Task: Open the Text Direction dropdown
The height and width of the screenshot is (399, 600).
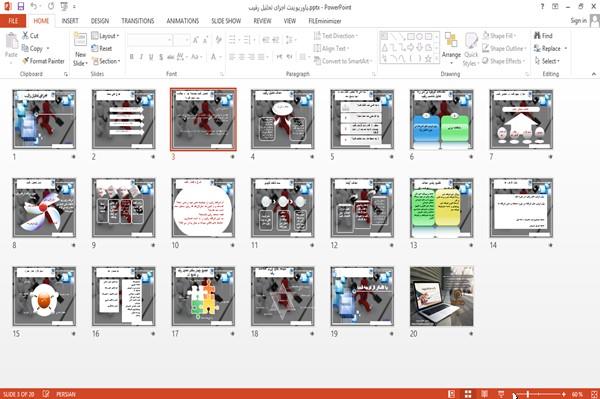Action: (336, 36)
